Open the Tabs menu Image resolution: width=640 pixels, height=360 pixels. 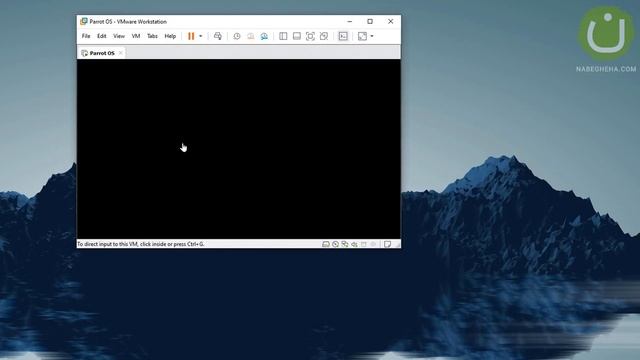[152, 36]
